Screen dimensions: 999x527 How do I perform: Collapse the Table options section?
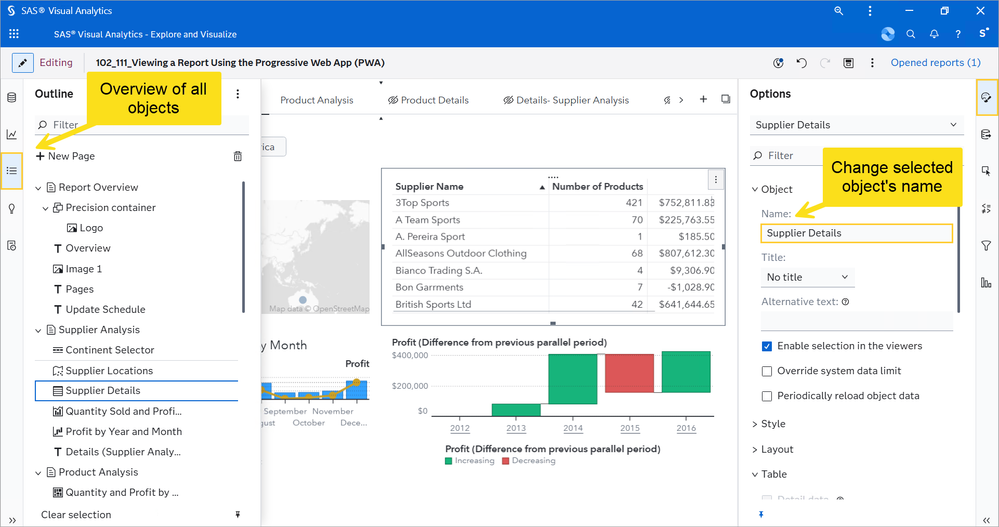(755, 474)
